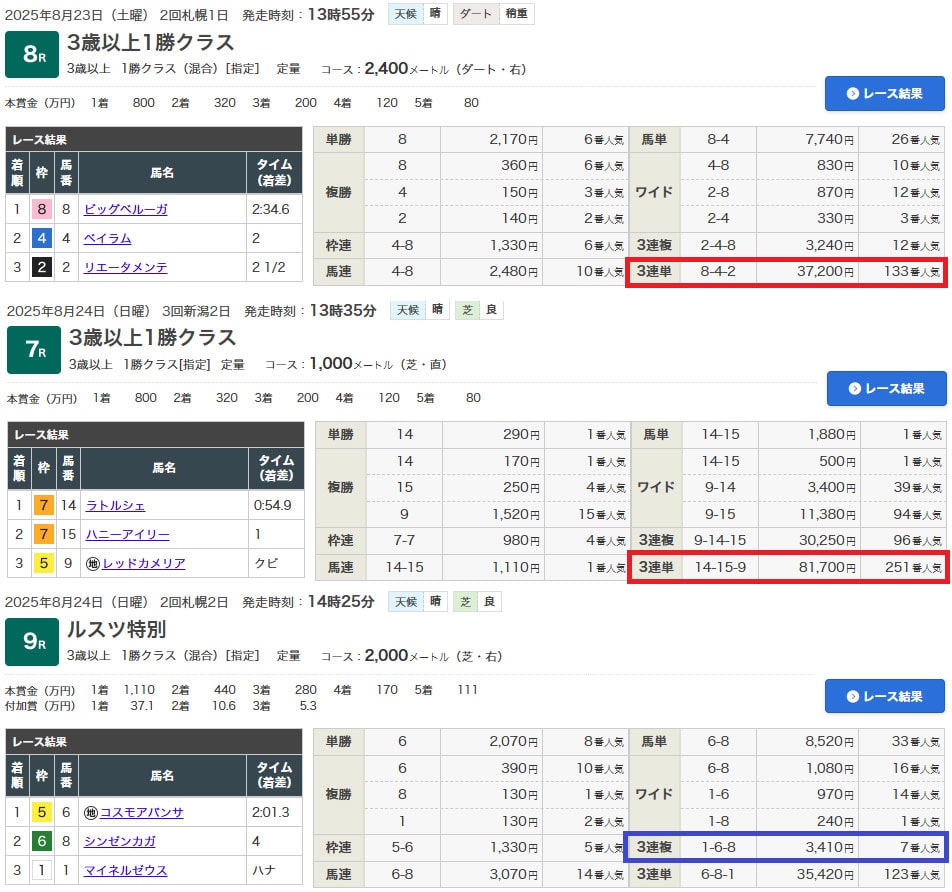This screenshot has height=892, width=952.
Task: Open horse link ラトルシェ
Action: [115, 506]
